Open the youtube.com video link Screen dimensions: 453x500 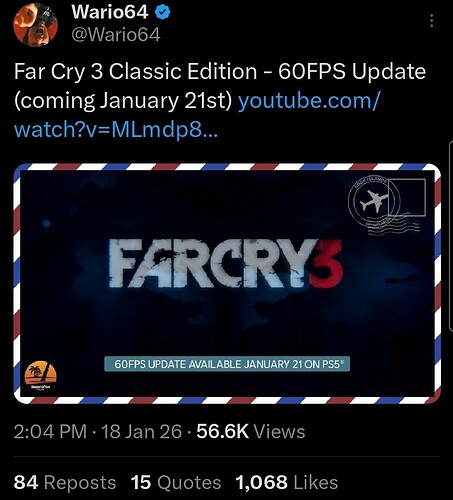[197, 115]
